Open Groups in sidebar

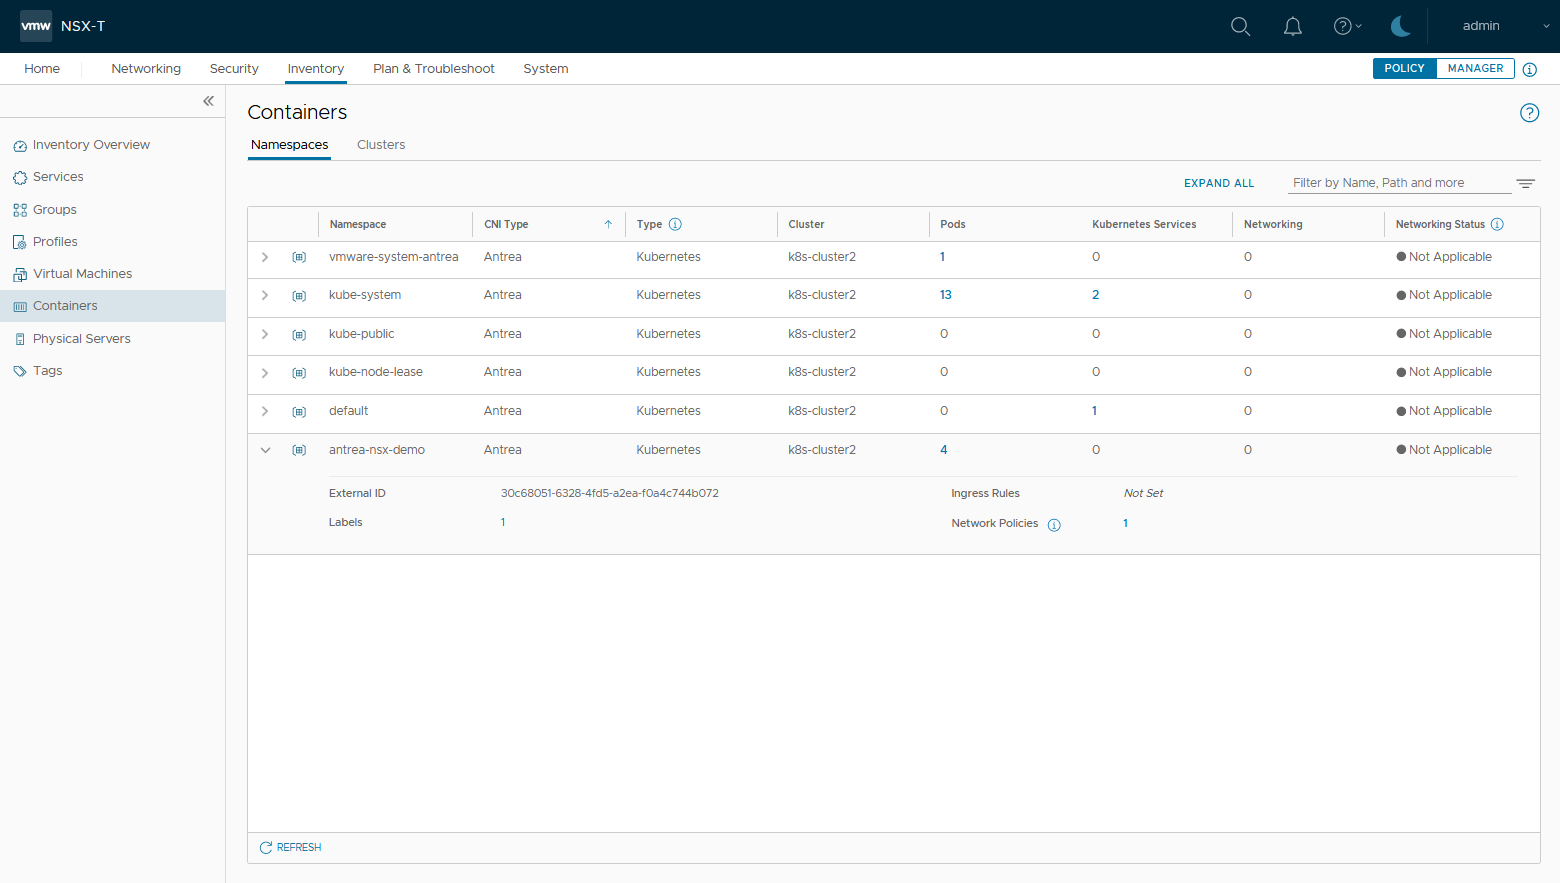pyautogui.click(x=54, y=210)
